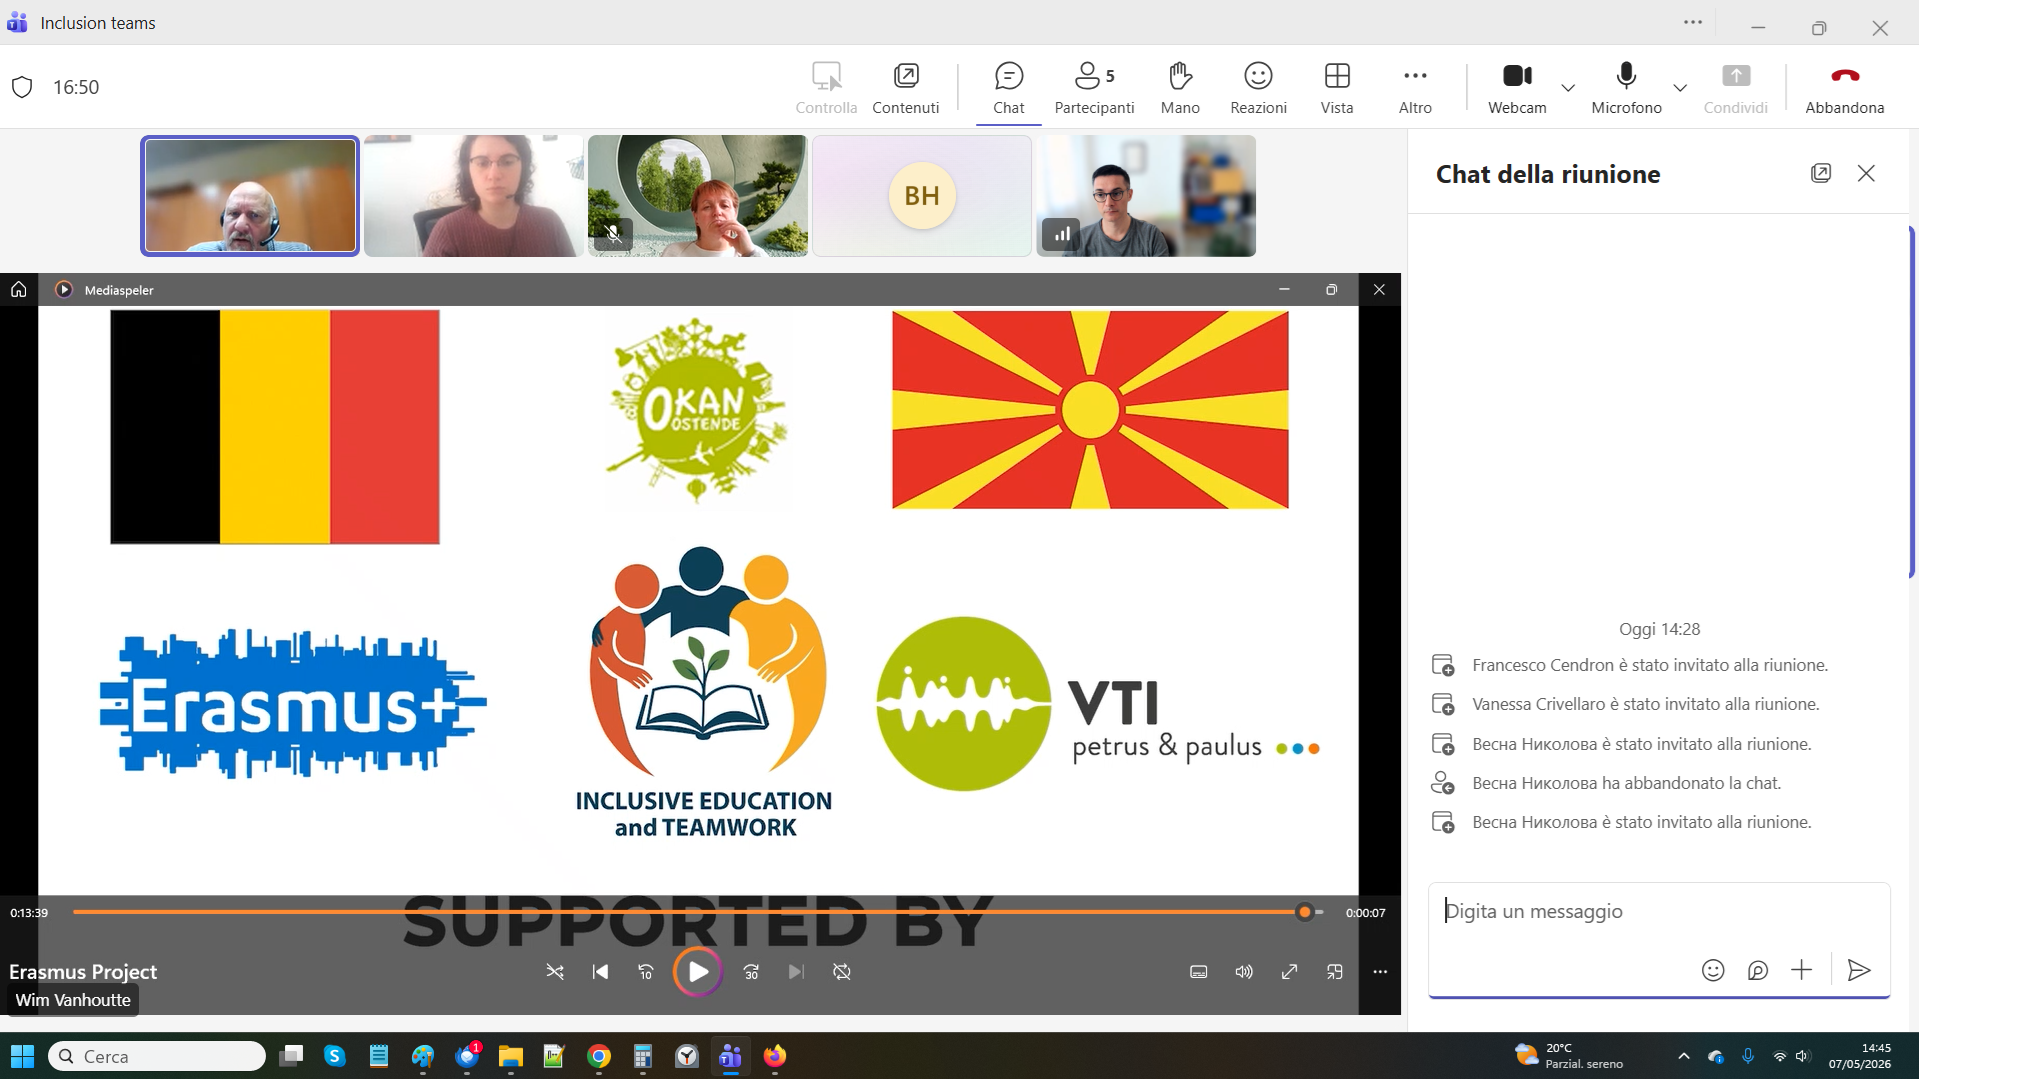This screenshot has width=2034, height=1084.
Task: Click the send message arrow
Action: pyautogui.click(x=1859, y=970)
